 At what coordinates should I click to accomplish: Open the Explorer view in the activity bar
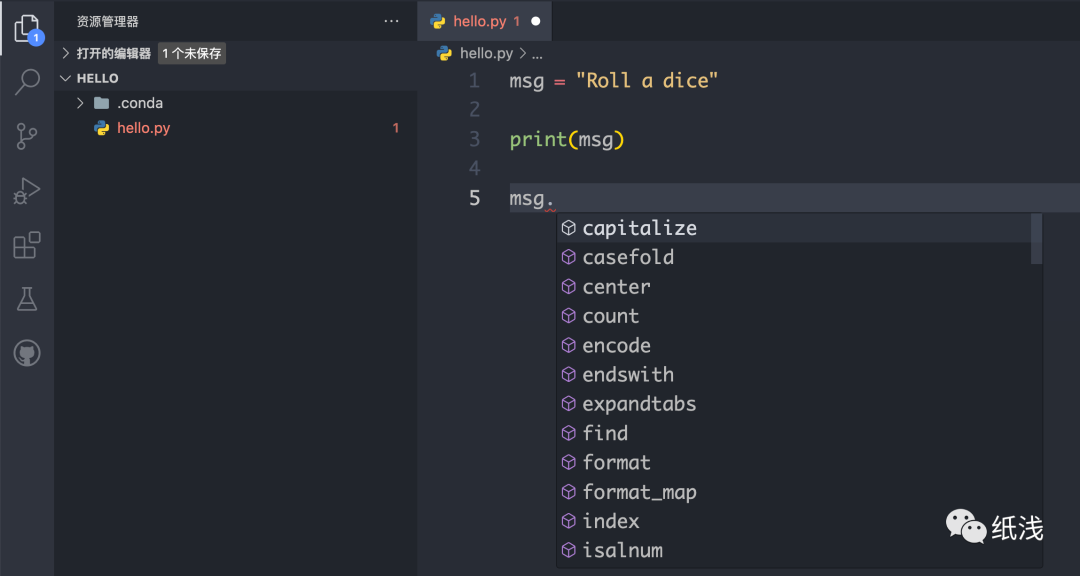pos(26,28)
